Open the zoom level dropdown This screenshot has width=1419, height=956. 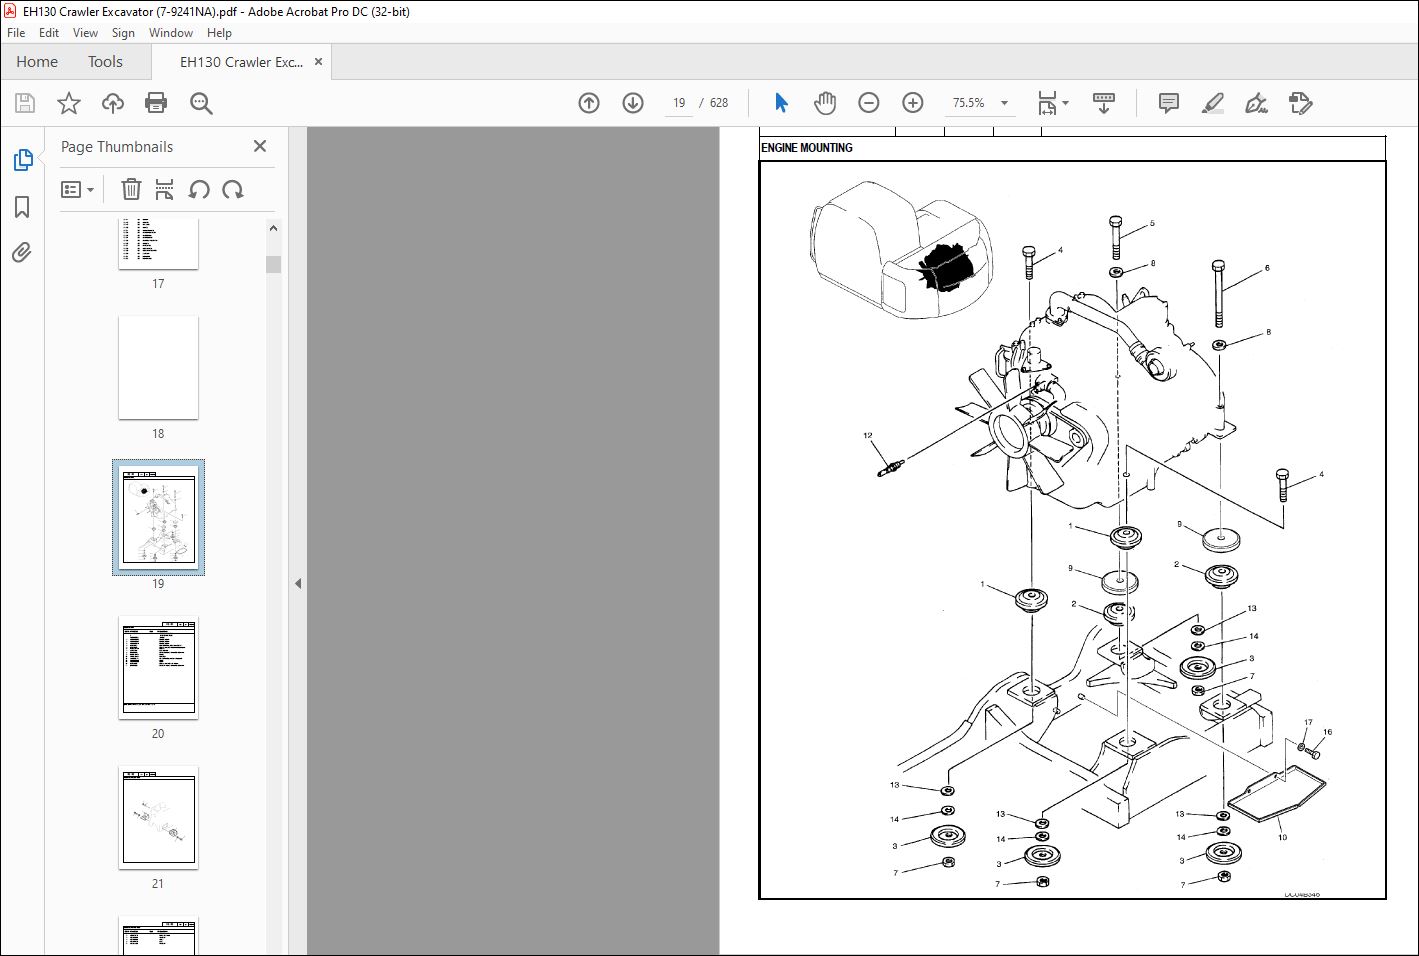coord(1004,103)
